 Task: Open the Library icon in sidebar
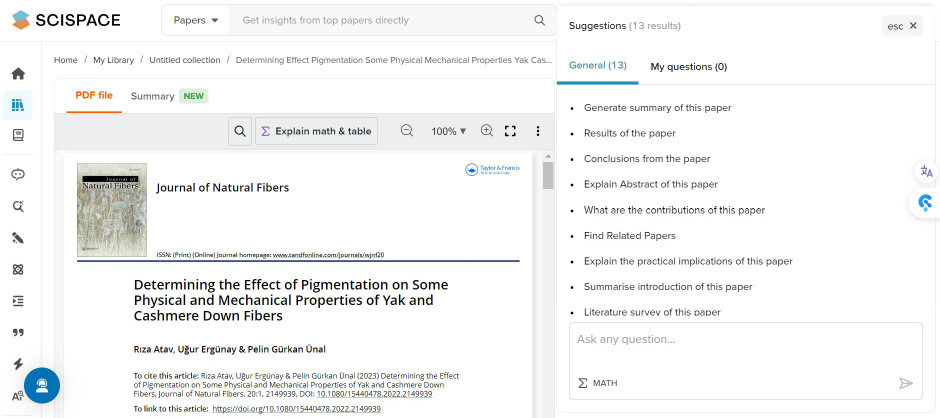(17, 104)
